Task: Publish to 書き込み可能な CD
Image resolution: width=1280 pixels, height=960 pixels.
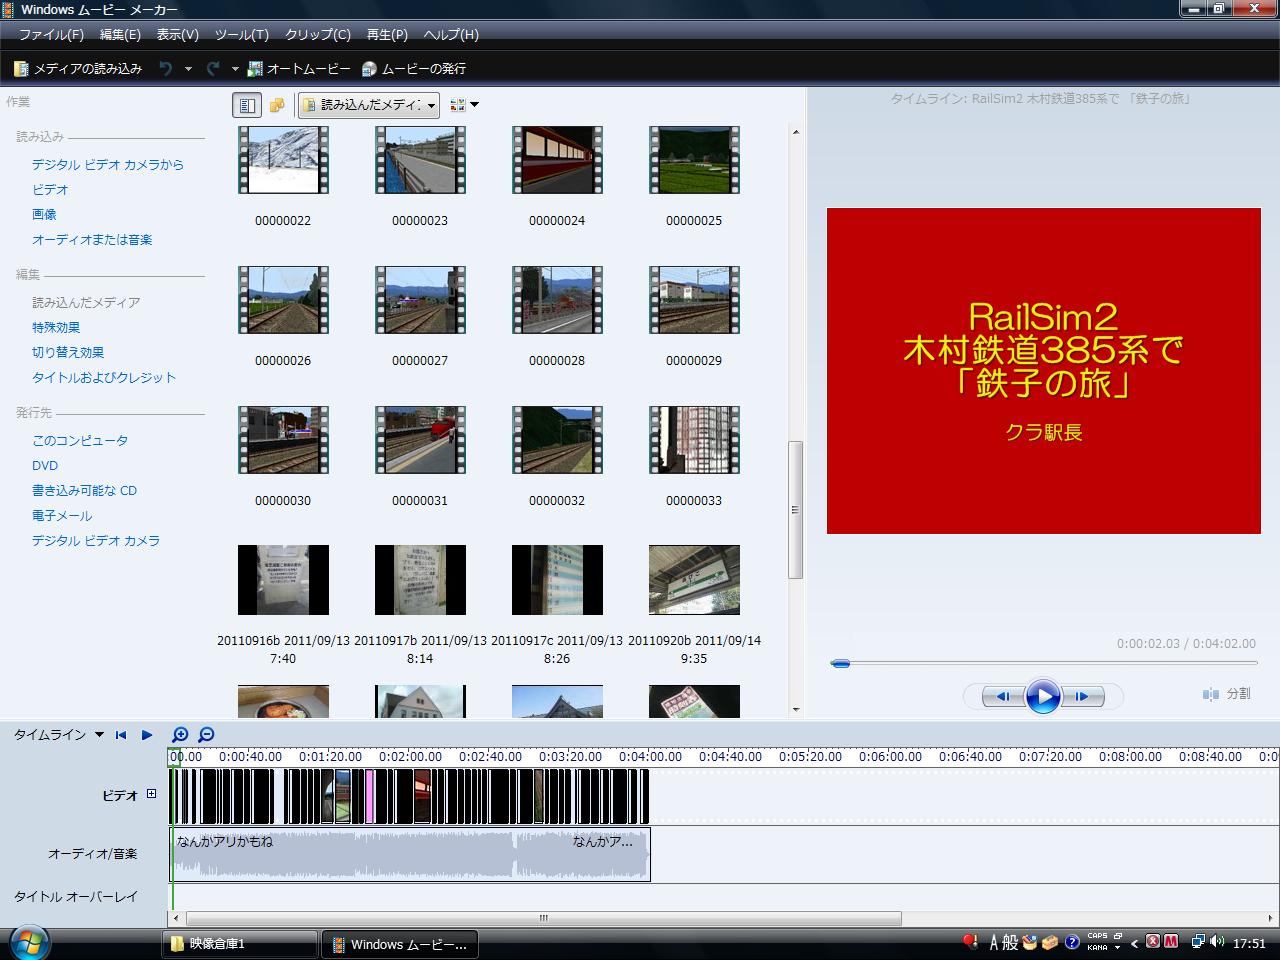Action: tap(84, 491)
